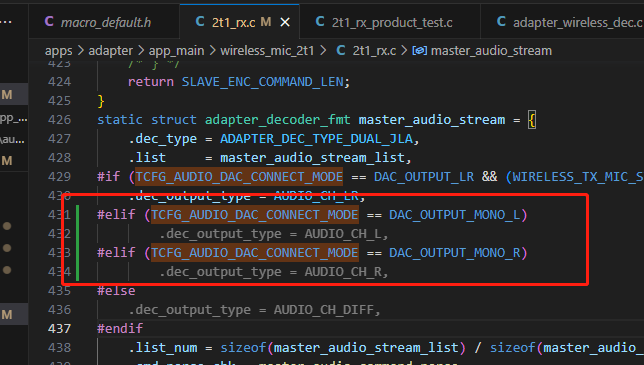Open the adapter_wireless_dec.c tab
Viewport: 644px width, 365px height.
pos(568,22)
